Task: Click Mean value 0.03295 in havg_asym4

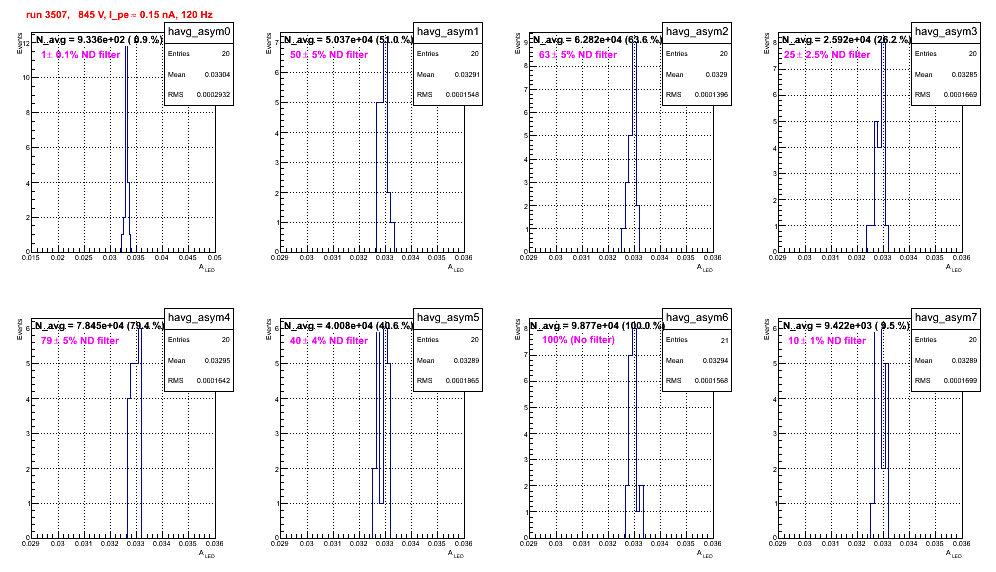Action: coord(217,360)
